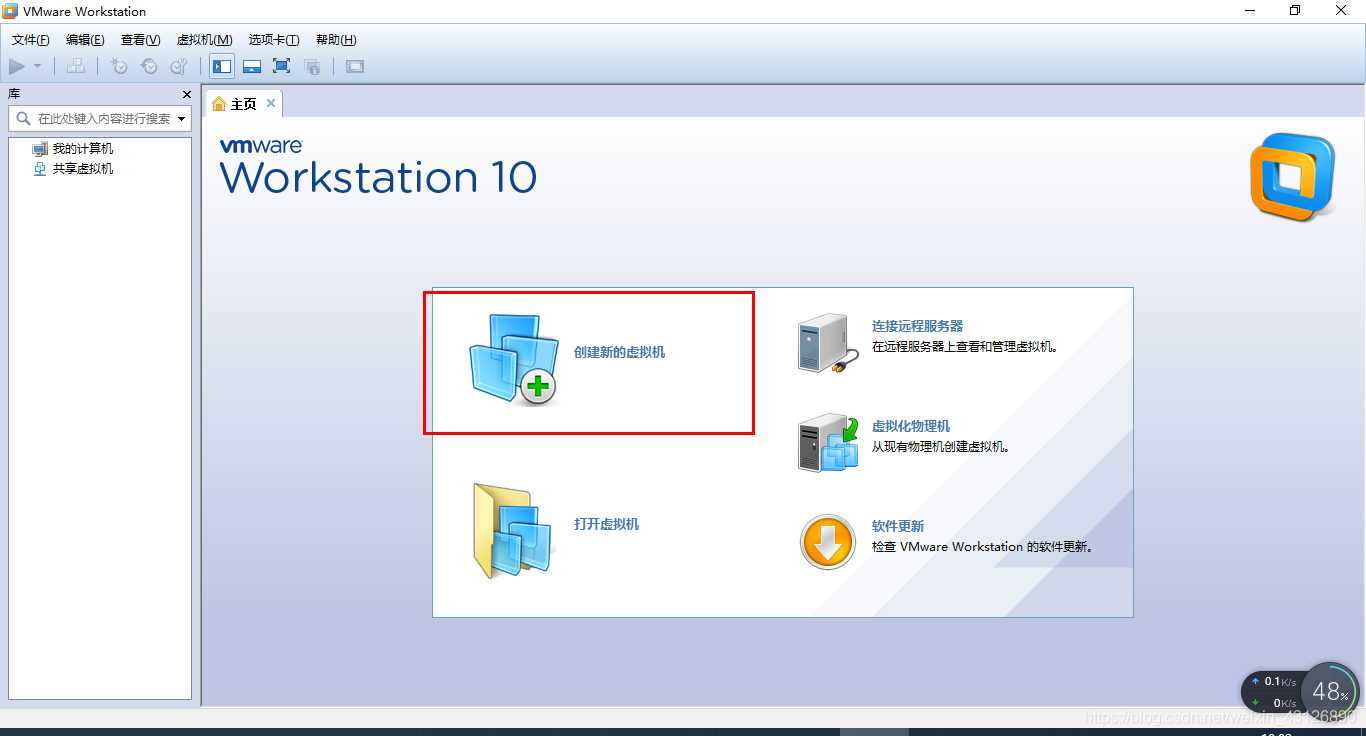Viewport: 1366px width, 736px height.
Task: Expand the library search filter dropdown
Action: (x=182, y=118)
